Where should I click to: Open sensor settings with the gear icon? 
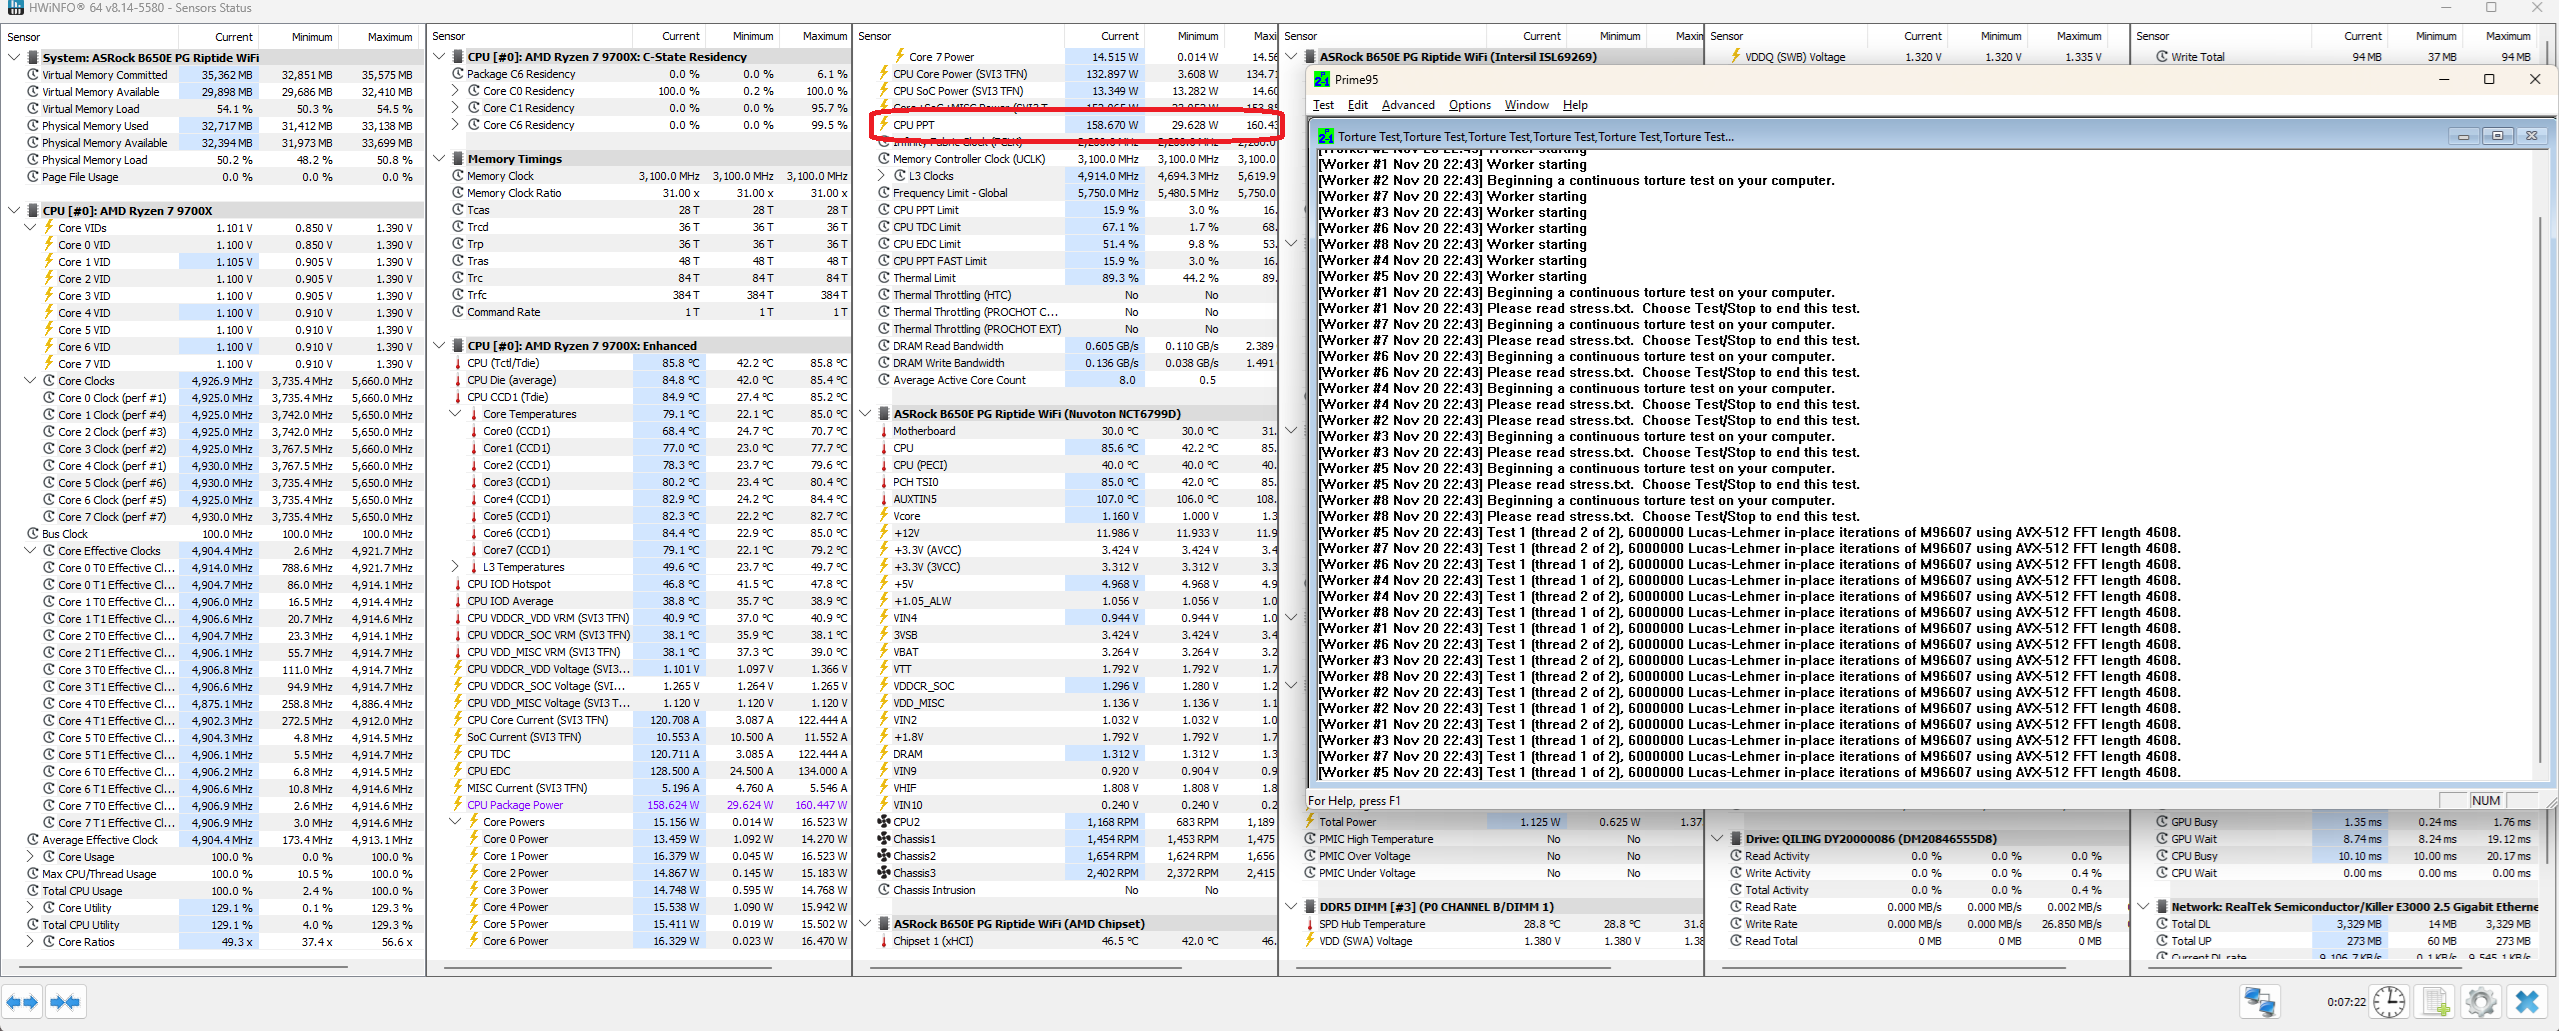pyautogui.click(x=2481, y=1001)
